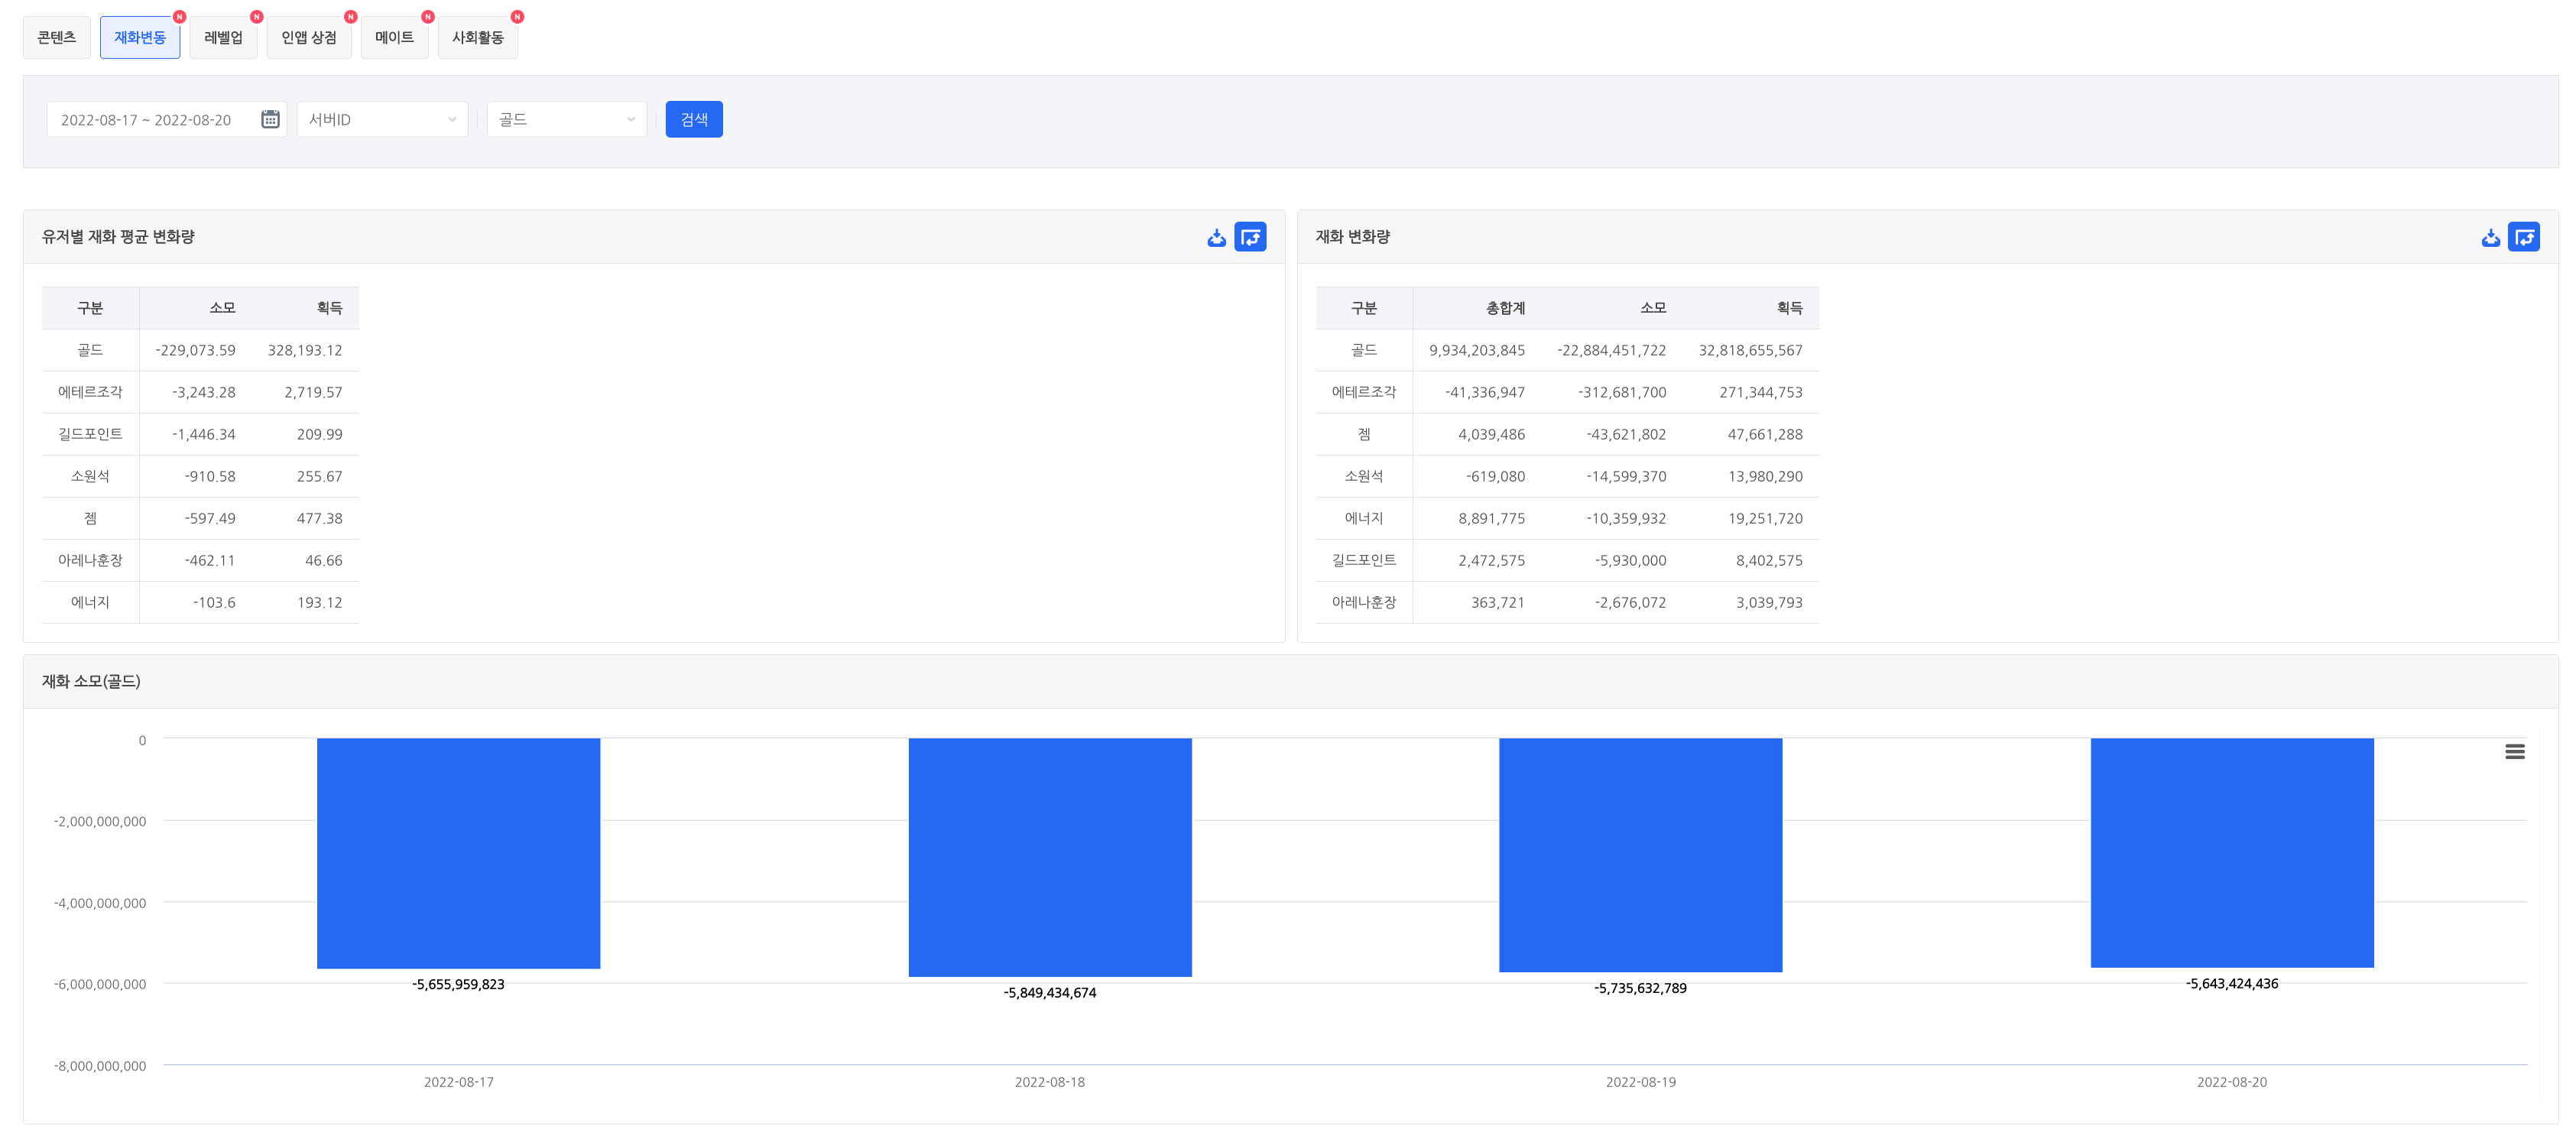Click the 2022-08-17 bar in the chart
Screen dimensions: 2576x1142
point(458,853)
